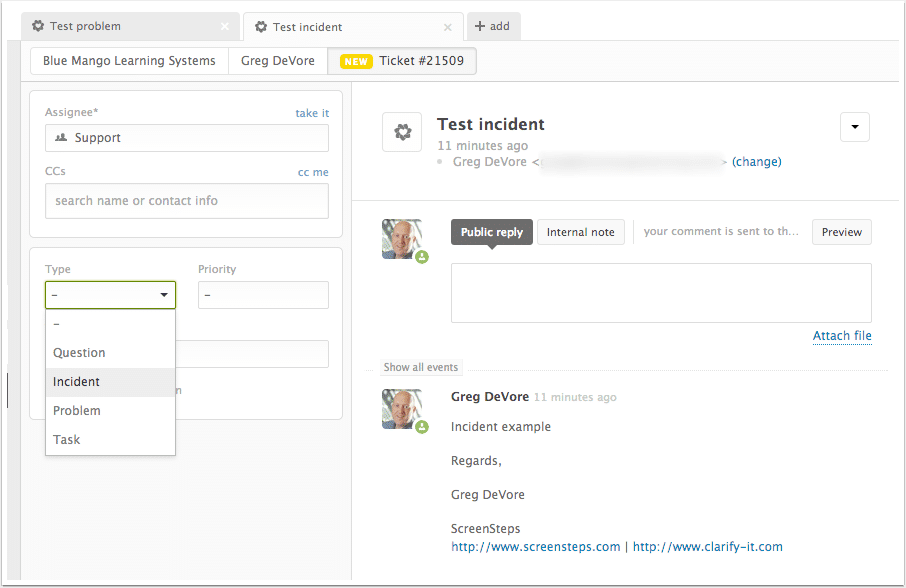The image size is (906, 588).
Task: Click the gear icon on Test problem tab
Action: point(37,26)
